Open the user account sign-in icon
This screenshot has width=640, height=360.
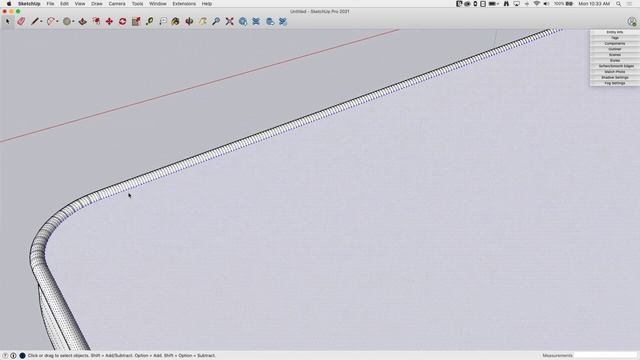click(632, 22)
